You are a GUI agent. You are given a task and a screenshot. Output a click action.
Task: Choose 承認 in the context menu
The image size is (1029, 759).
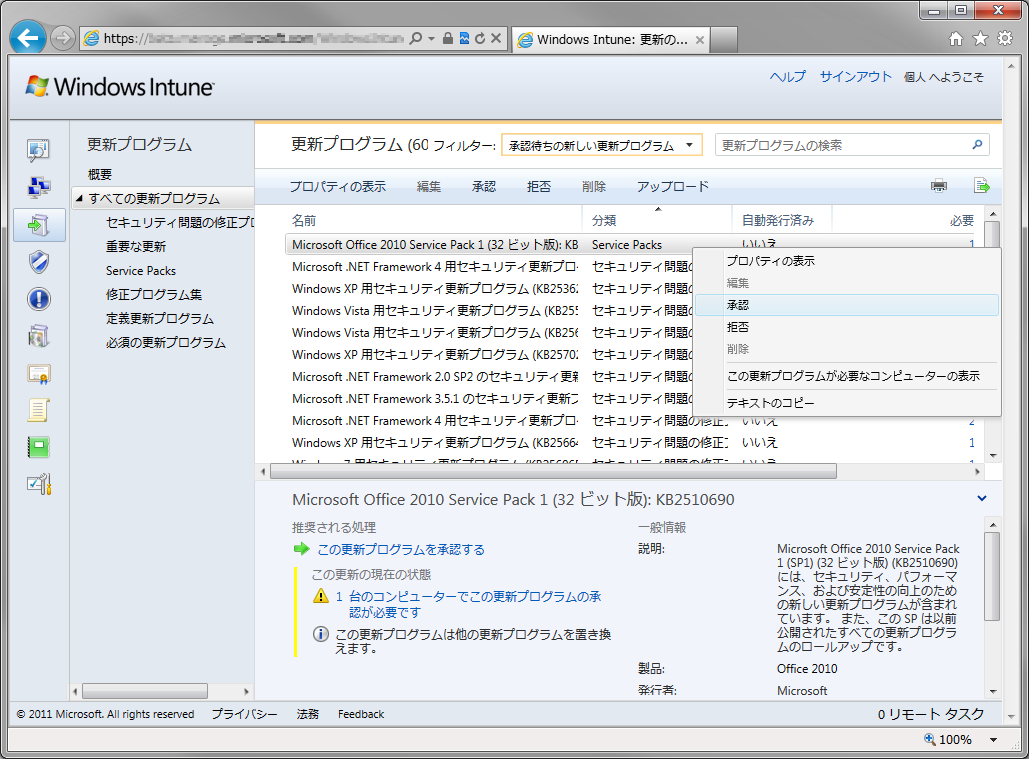click(847, 305)
